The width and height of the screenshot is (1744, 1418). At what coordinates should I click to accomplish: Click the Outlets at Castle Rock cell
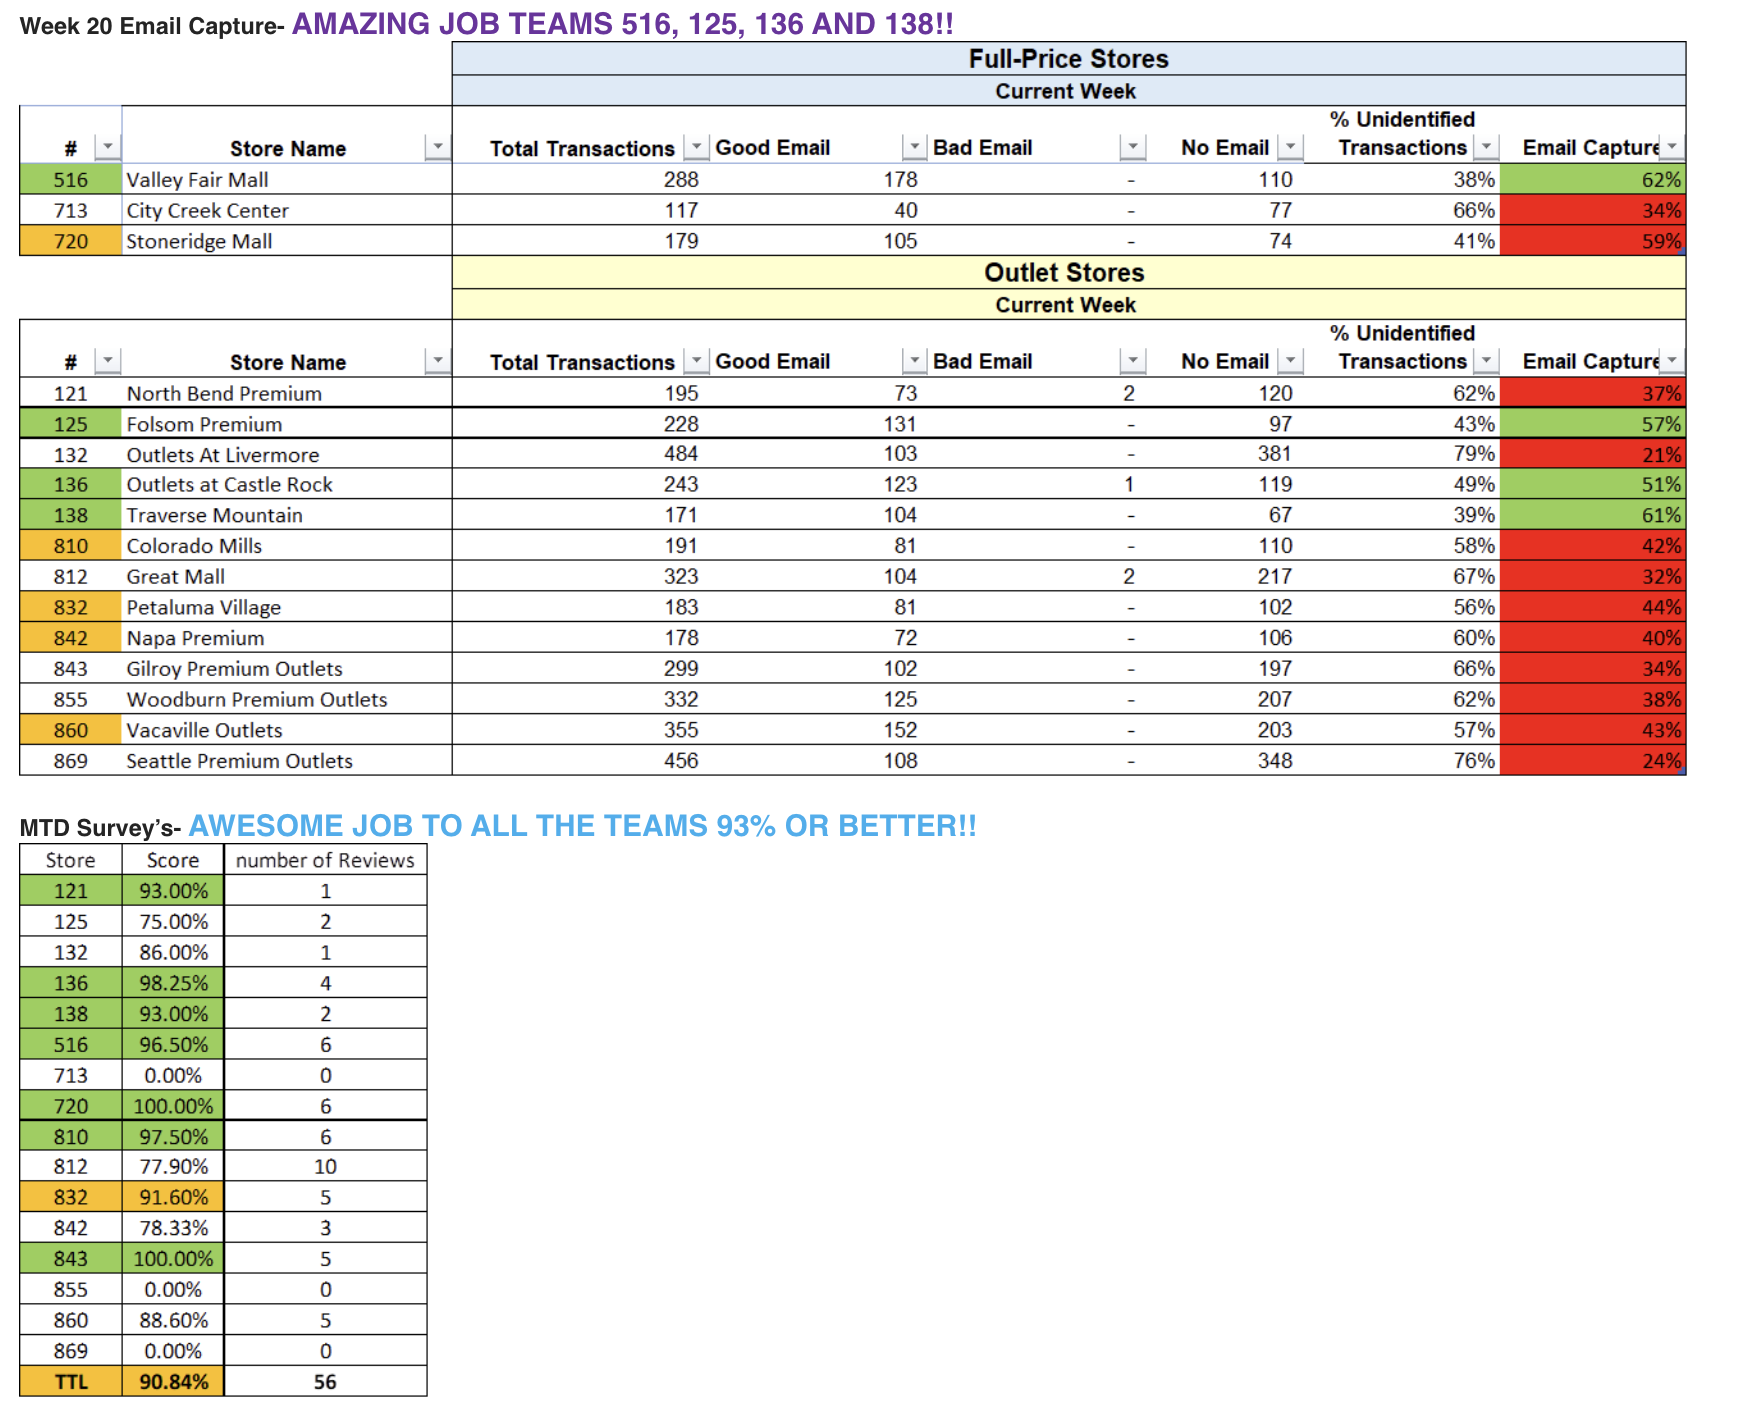287,485
